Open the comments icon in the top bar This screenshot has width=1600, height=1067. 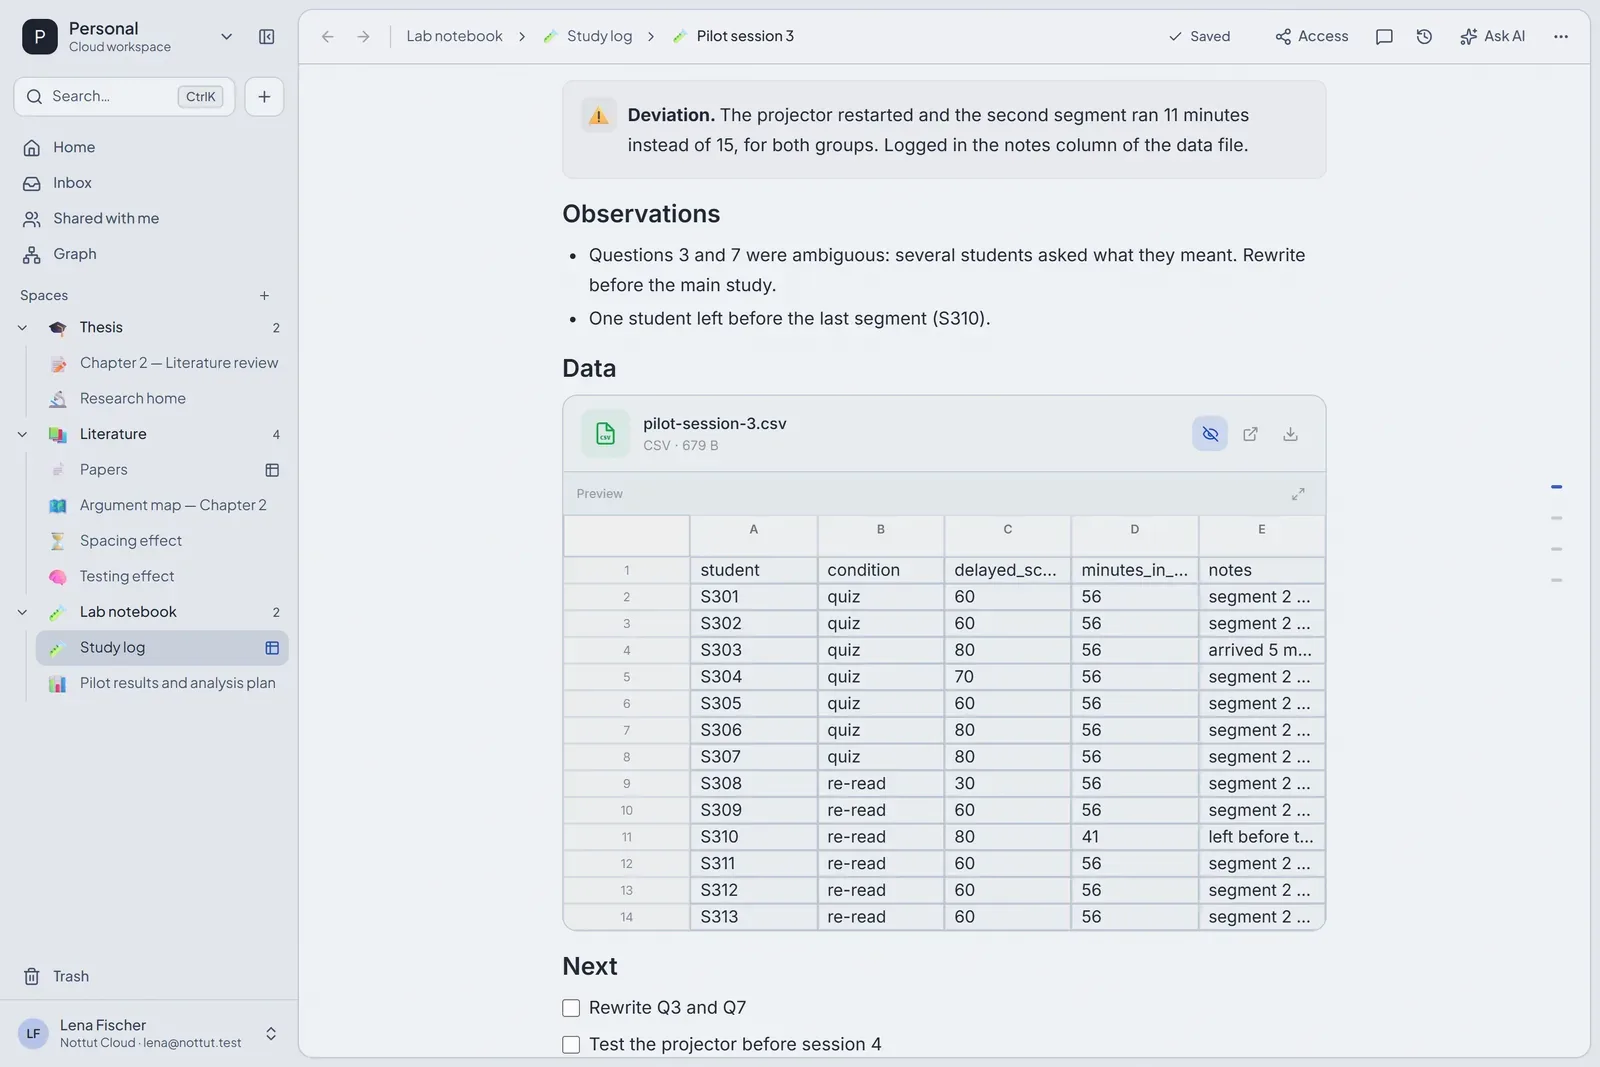click(1384, 37)
